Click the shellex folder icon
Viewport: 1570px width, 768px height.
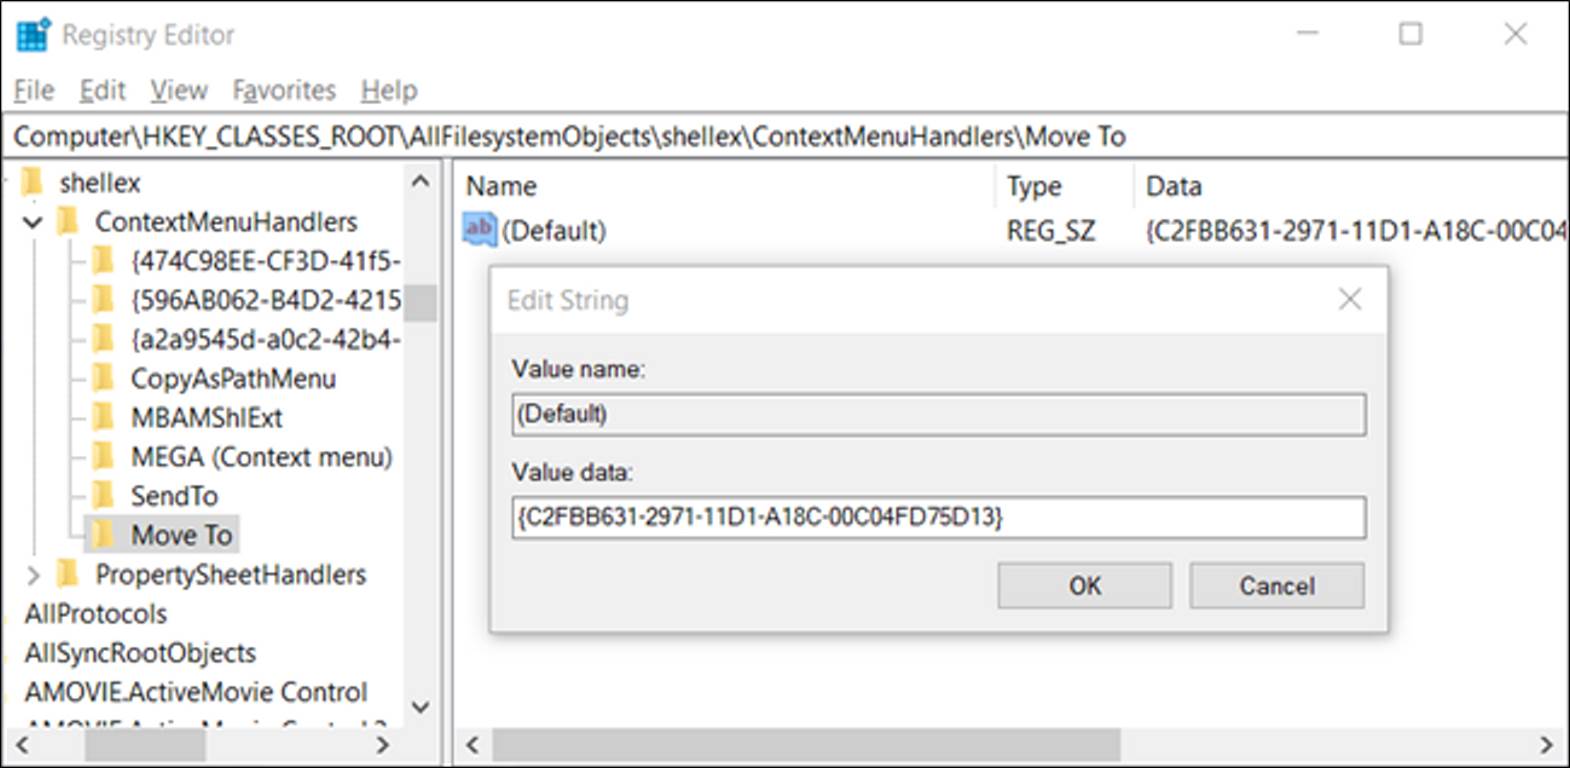pos(33,183)
